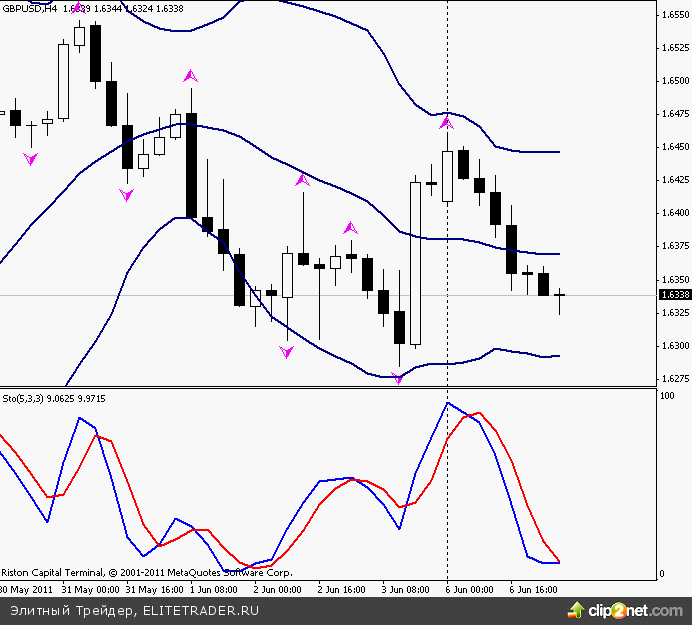Click the fractal arrow cut off at chart top
The height and width of the screenshot is (625, 692).
click(78, 6)
